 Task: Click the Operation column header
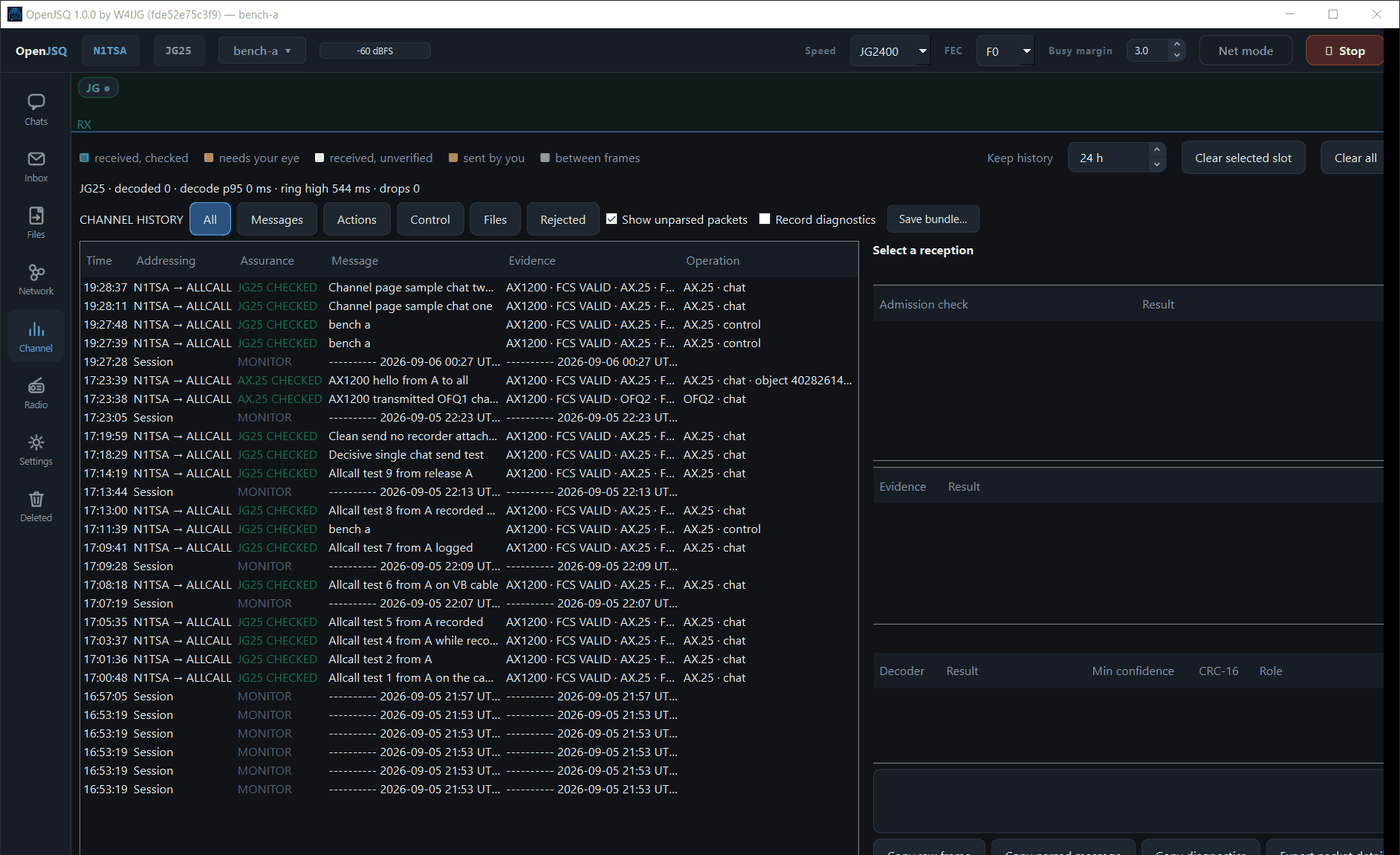712,260
